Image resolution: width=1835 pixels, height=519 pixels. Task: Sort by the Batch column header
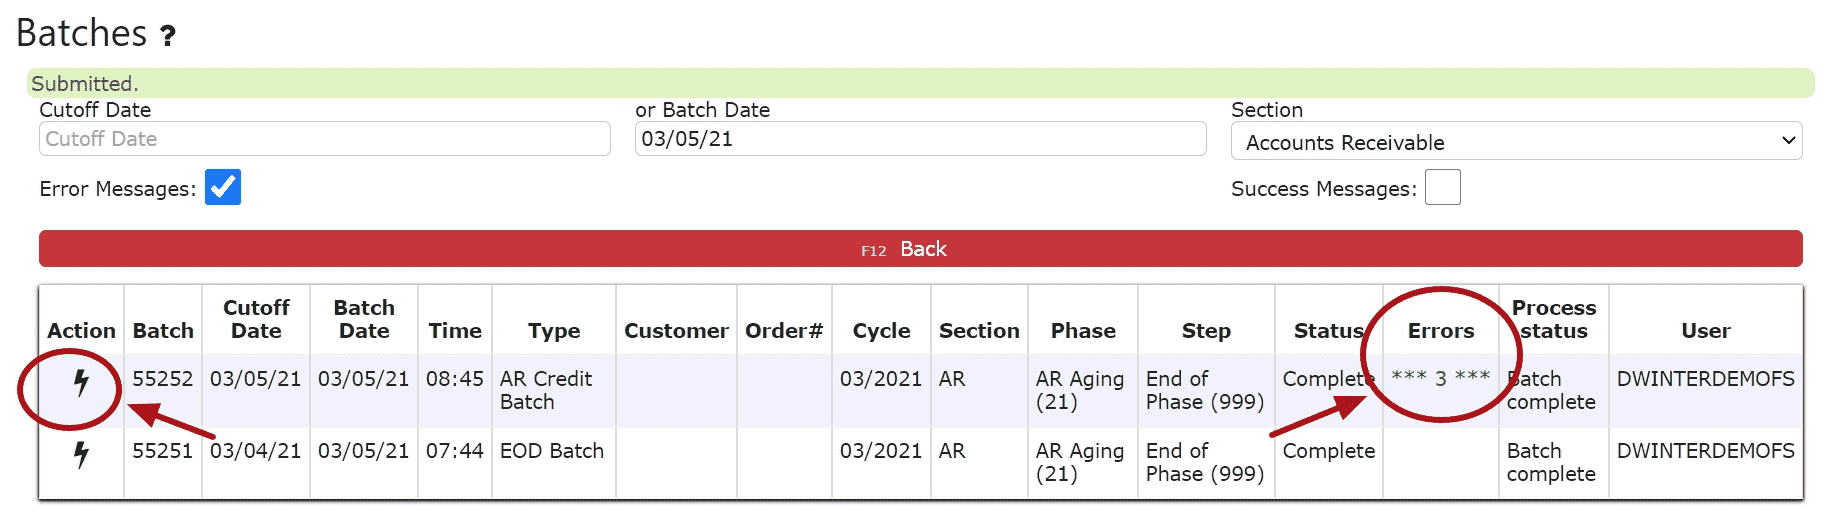tap(163, 331)
